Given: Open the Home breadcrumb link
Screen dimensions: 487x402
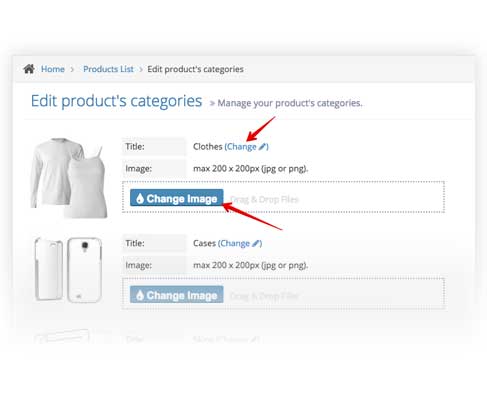Looking at the screenshot, I should (x=53, y=69).
